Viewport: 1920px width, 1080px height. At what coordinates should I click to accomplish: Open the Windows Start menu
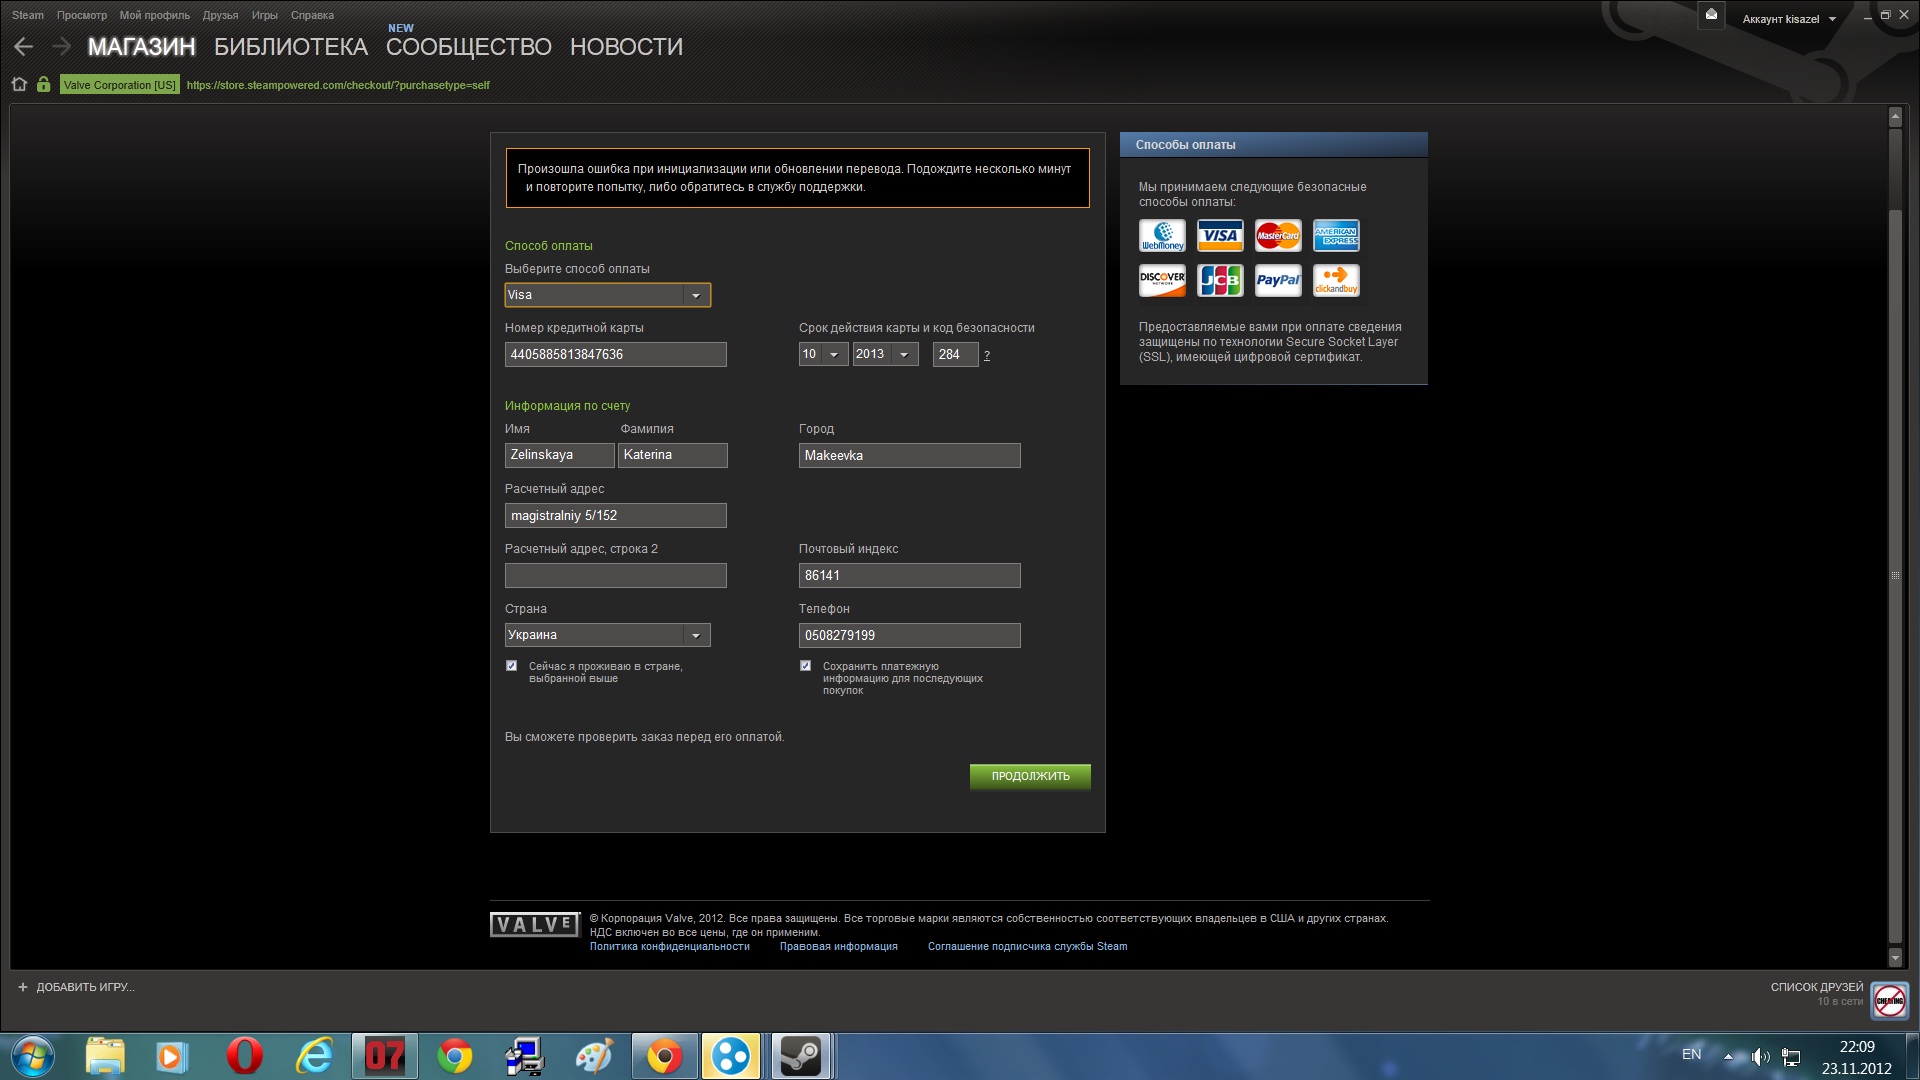(x=33, y=1056)
